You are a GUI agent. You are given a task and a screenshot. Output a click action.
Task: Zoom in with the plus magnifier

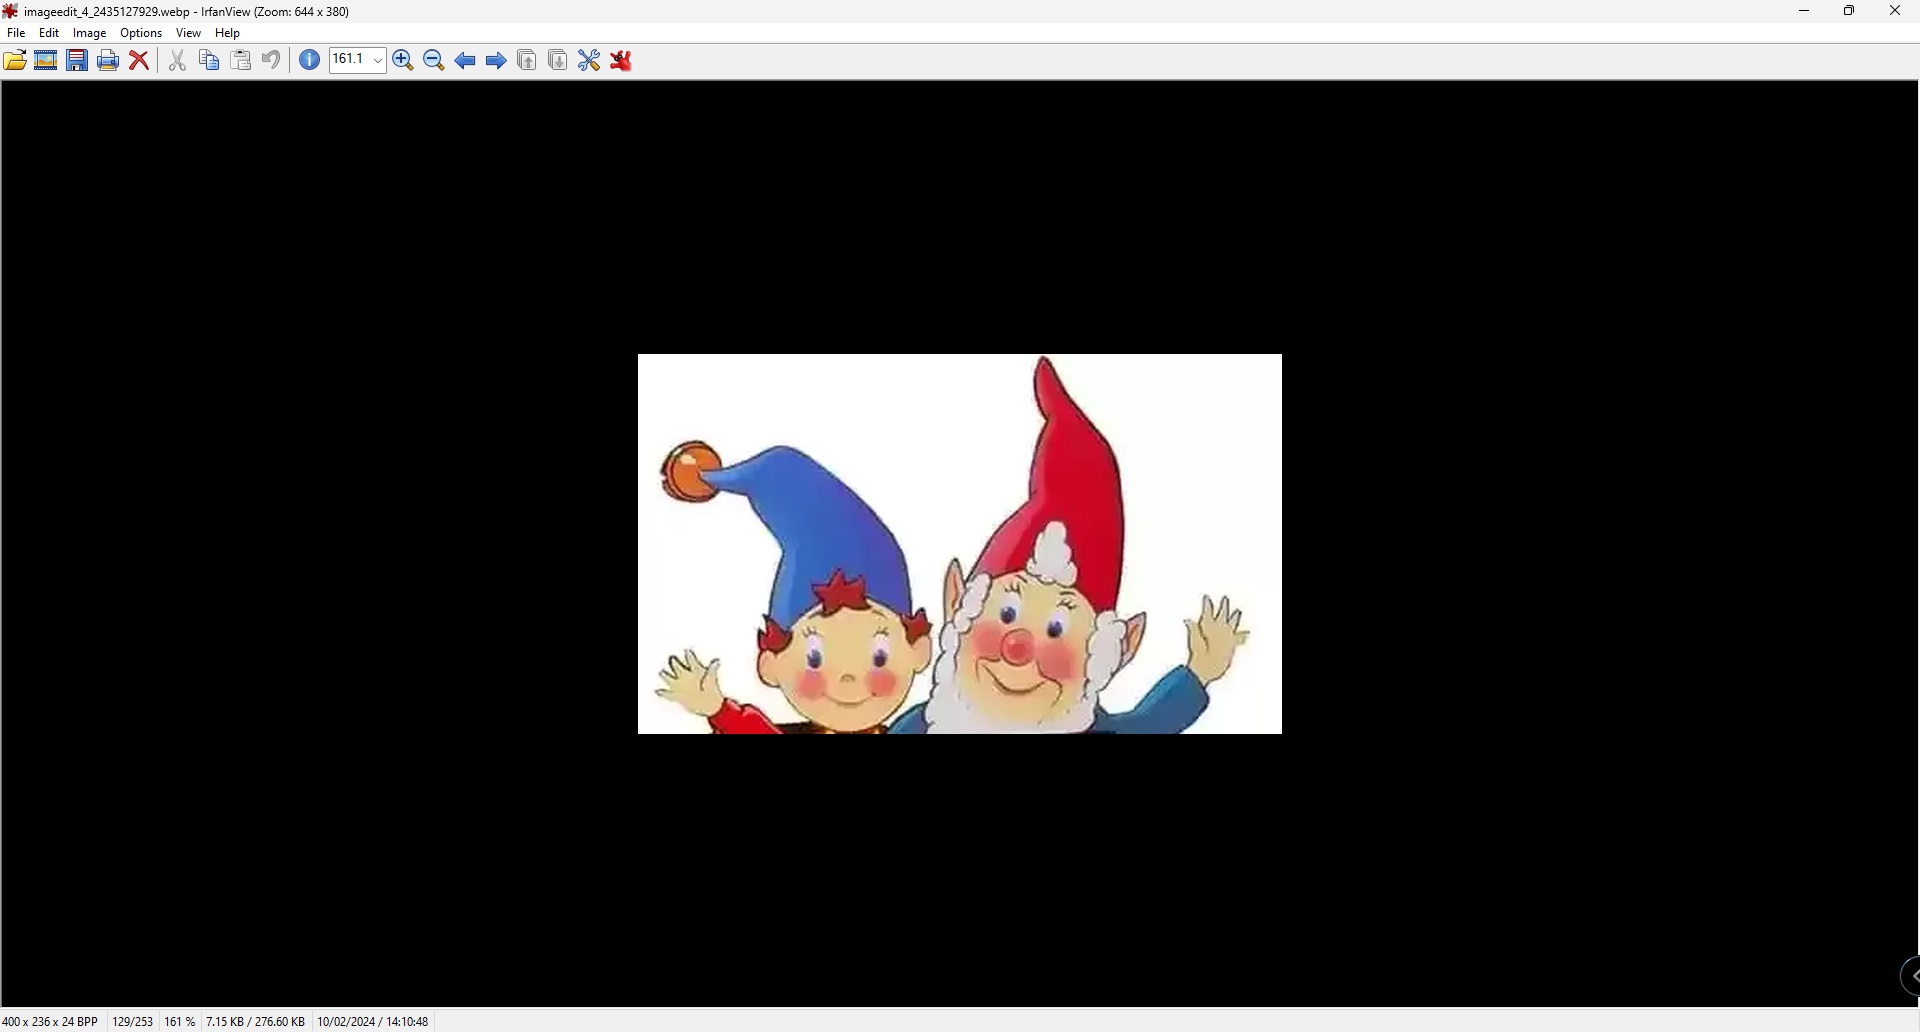click(x=403, y=61)
